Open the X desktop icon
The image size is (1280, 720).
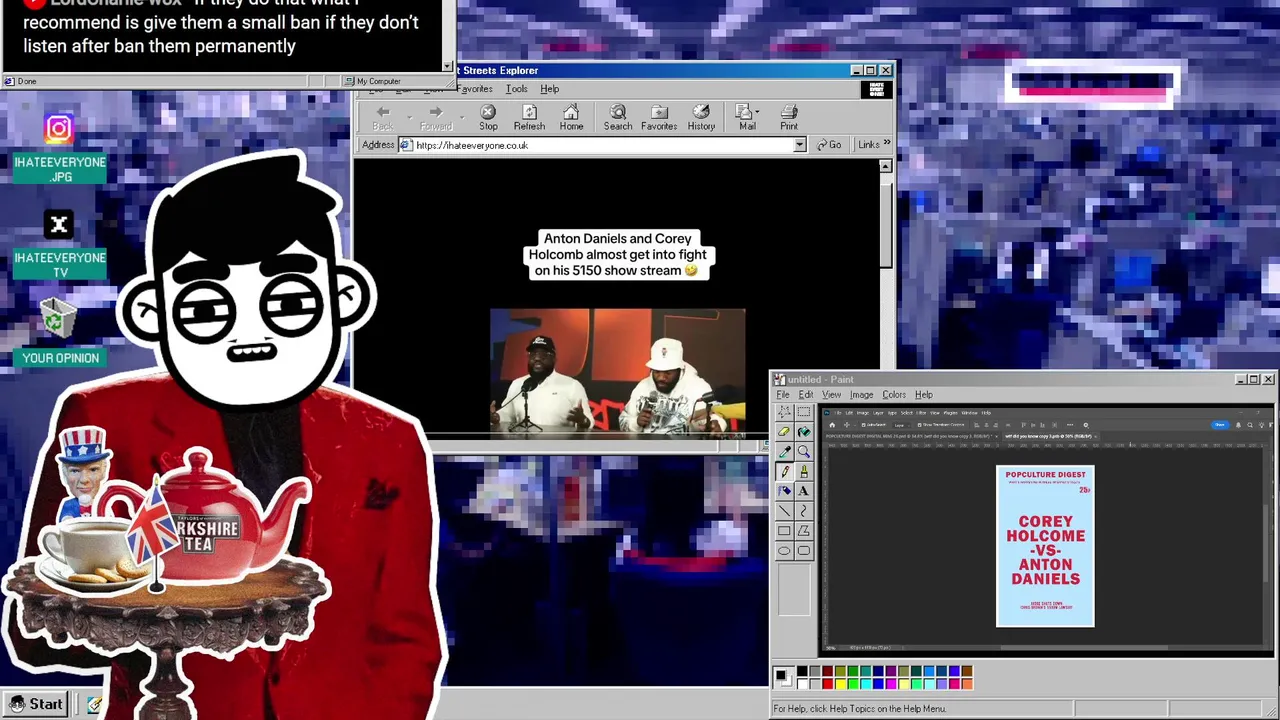(x=59, y=225)
